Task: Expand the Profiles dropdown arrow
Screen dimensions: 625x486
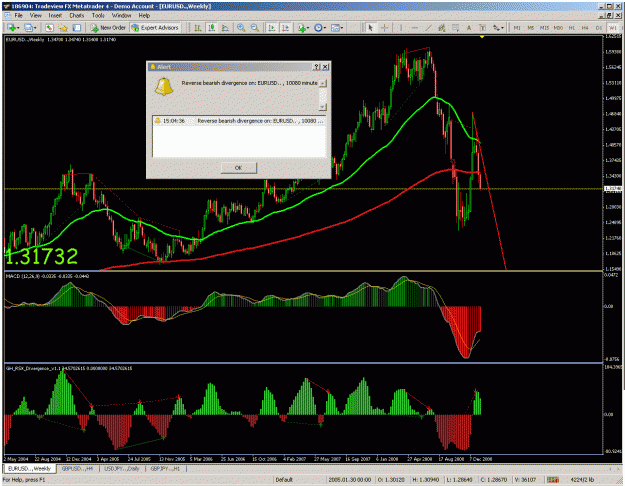Action: (x=35, y=28)
